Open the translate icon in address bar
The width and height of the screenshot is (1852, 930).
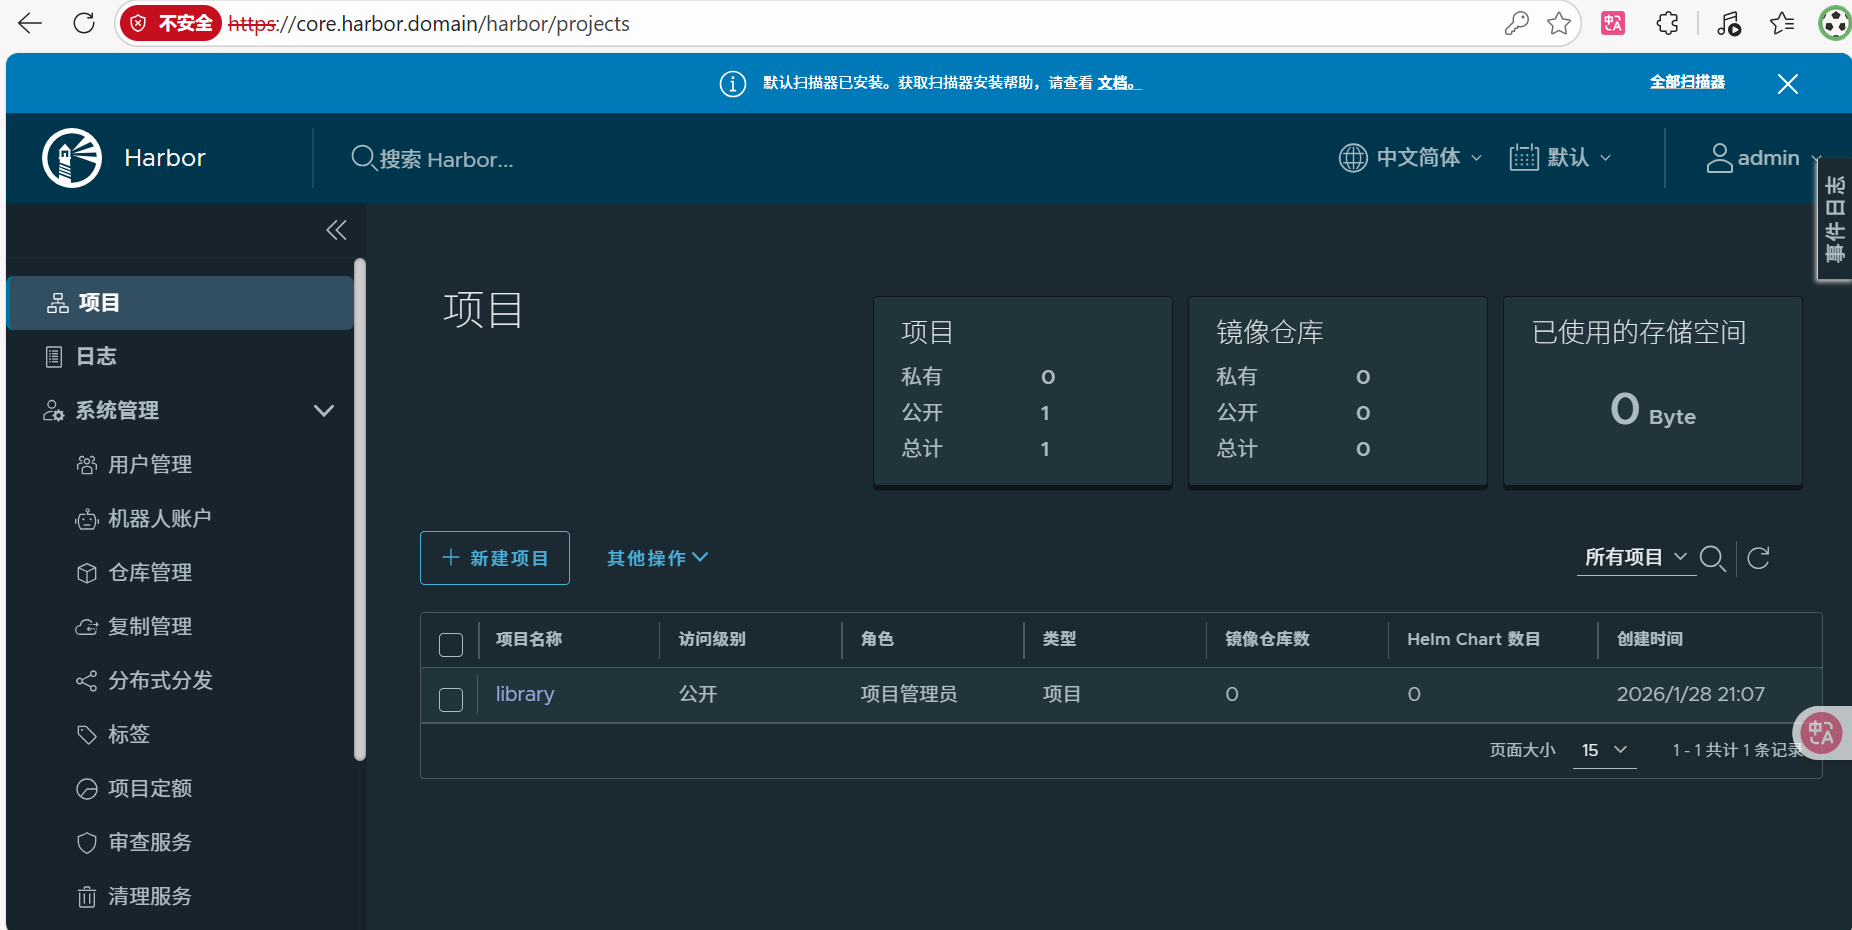1613,23
